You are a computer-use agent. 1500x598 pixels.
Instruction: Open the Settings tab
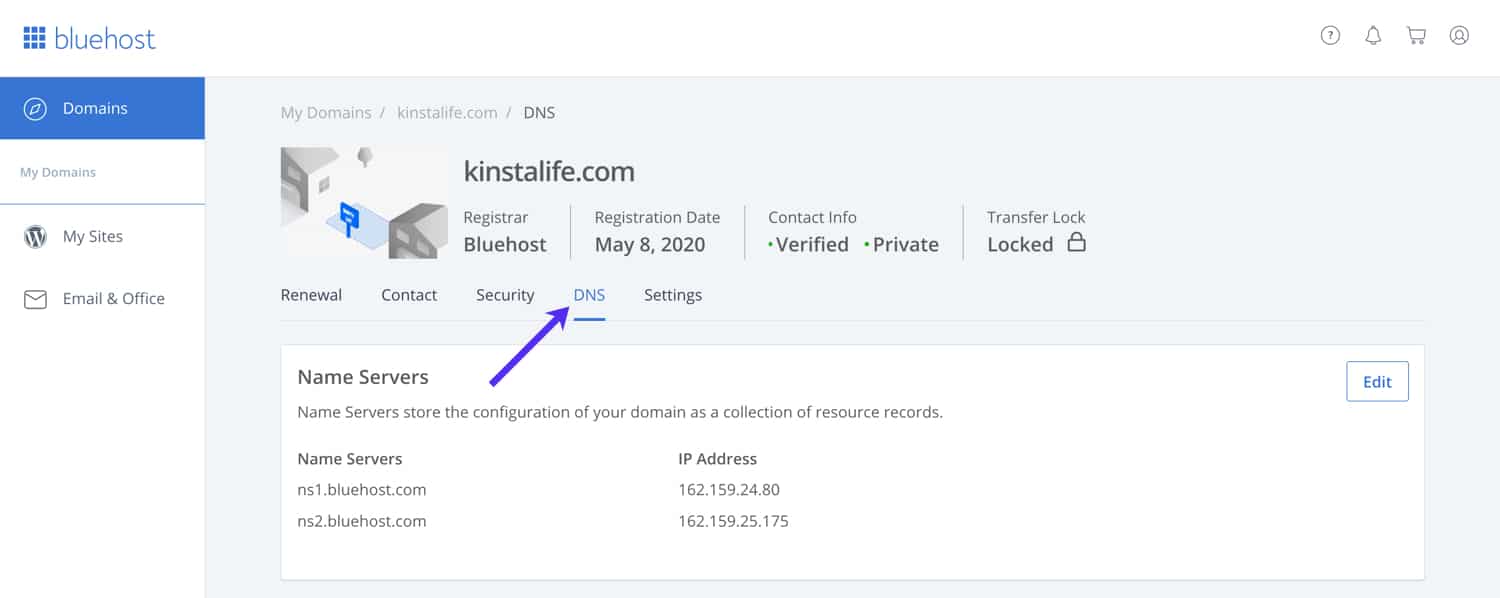[673, 294]
